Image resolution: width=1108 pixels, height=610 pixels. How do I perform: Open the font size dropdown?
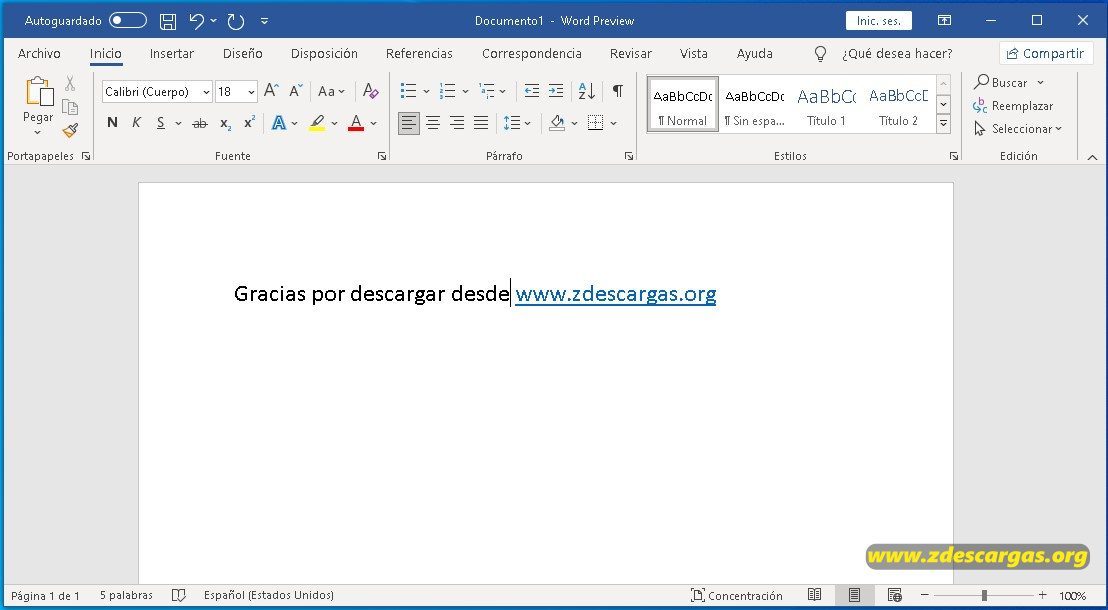coord(252,92)
